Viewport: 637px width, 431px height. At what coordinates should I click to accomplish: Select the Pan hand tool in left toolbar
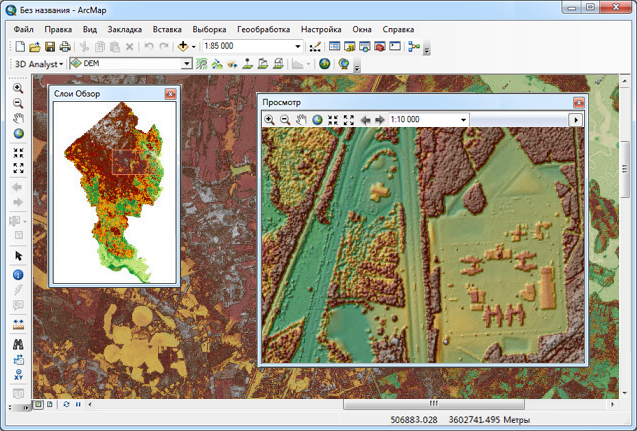pos(18,118)
